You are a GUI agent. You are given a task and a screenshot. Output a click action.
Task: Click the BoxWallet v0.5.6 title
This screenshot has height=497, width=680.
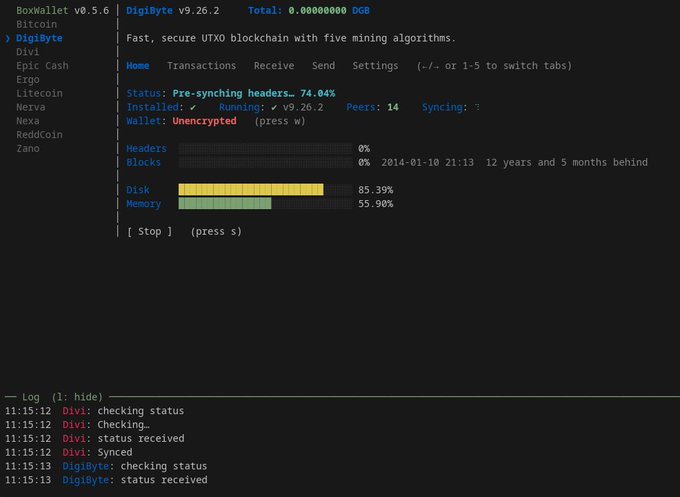[x=62, y=10]
